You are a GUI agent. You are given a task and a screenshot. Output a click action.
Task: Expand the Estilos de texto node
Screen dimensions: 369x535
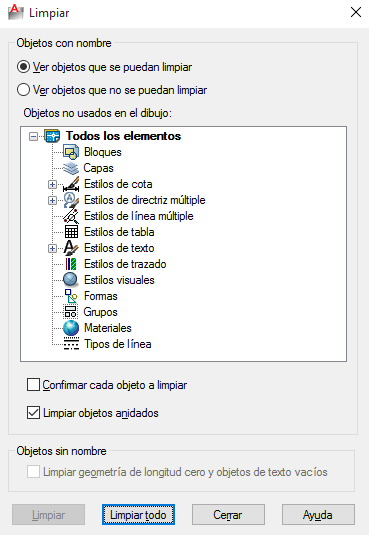tap(52, 248)
